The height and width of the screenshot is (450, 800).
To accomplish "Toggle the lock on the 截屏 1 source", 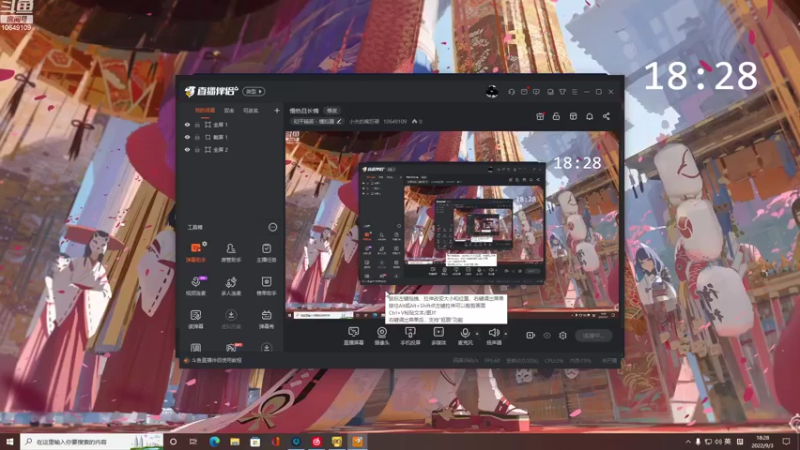I will click(197, 137).
